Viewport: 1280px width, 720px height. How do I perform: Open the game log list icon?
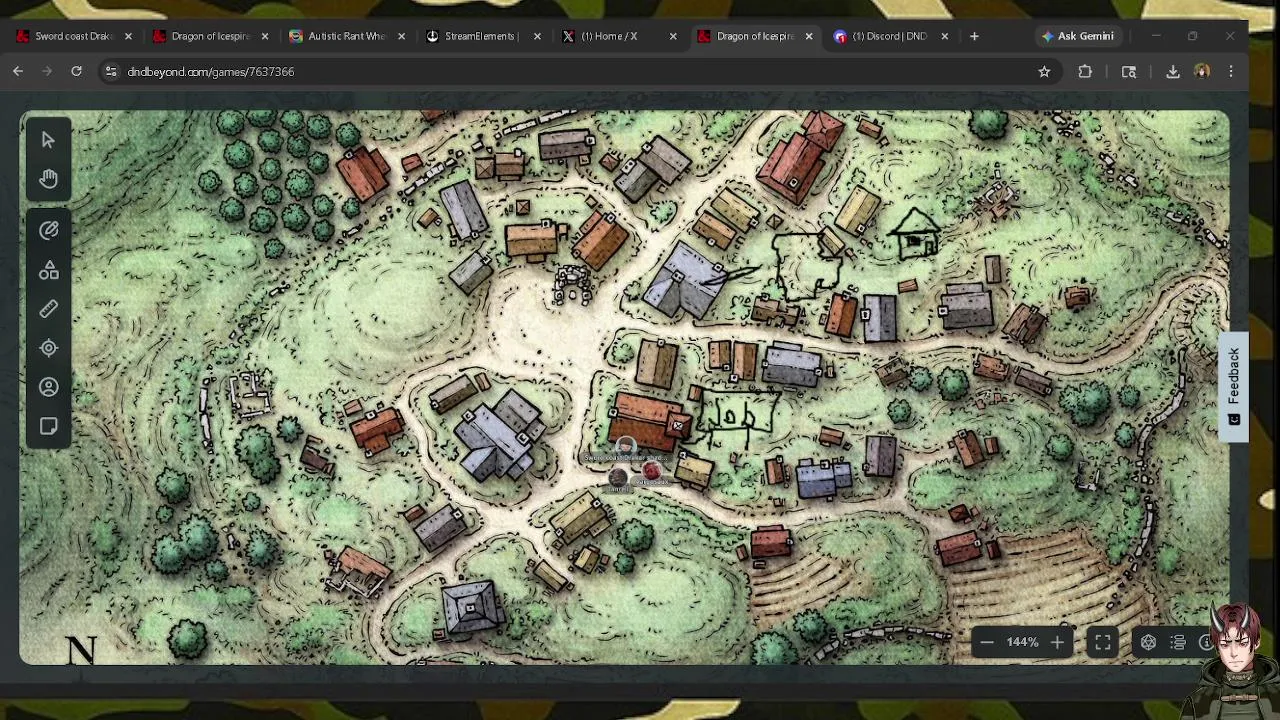pyautogui.click(x=1178, y=643)
